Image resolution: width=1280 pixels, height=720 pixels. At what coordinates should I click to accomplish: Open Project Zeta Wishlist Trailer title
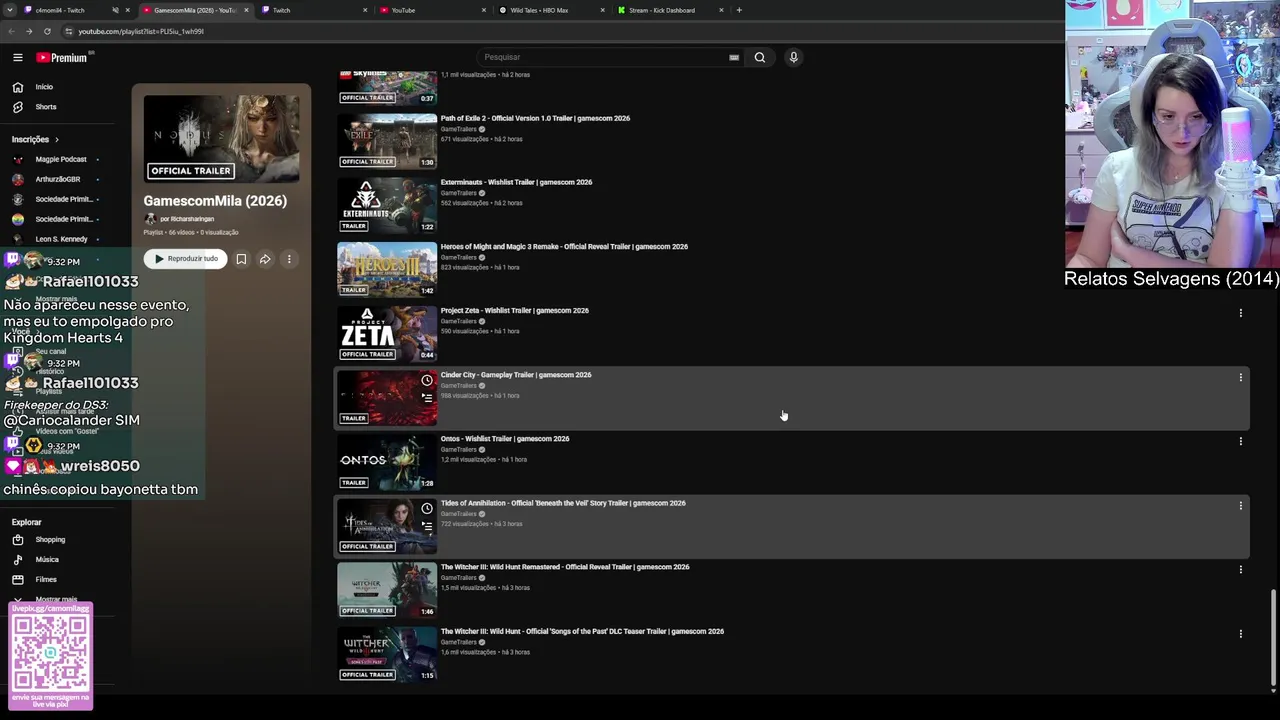[x=515, y=310]
